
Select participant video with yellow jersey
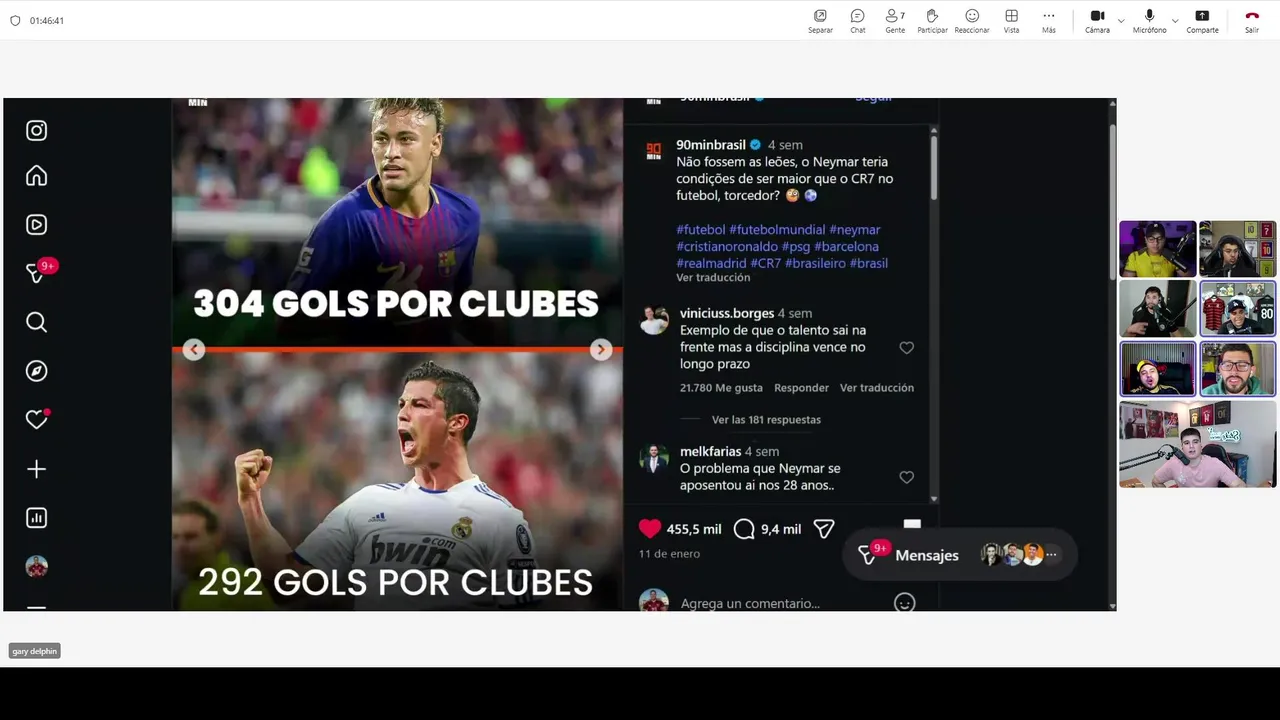pos(1158,249)
